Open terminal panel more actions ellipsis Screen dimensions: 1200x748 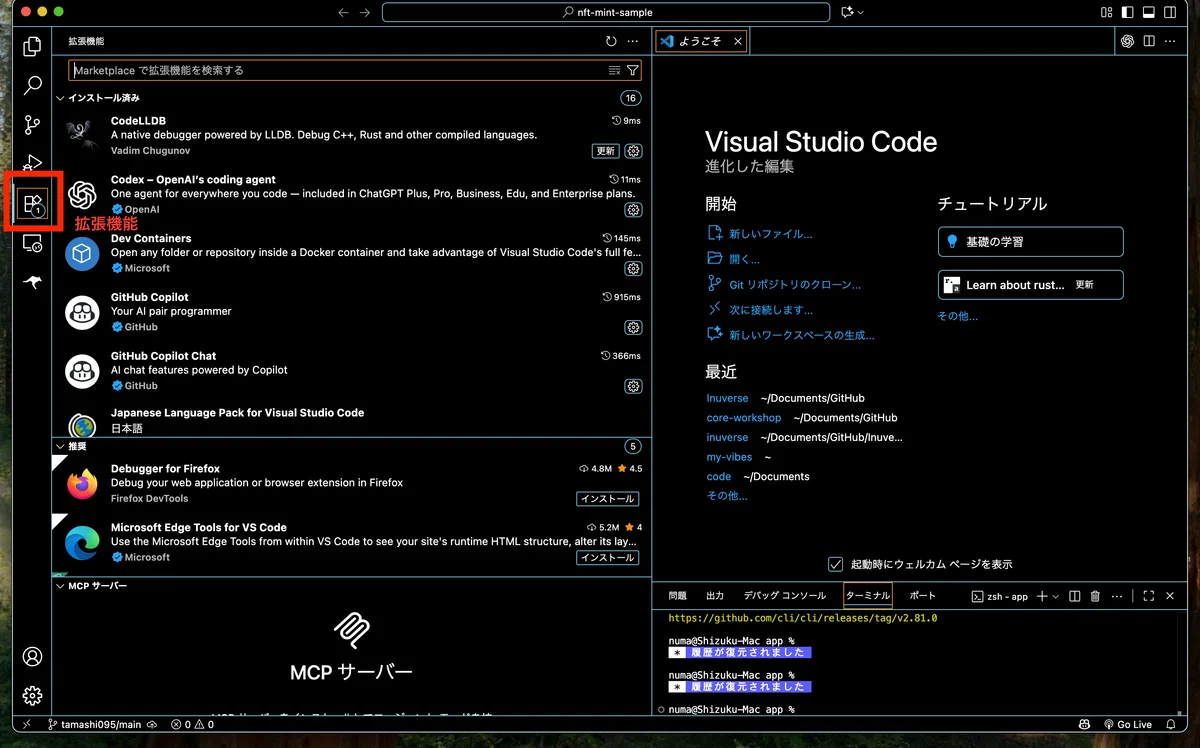tap(1117, 596)
